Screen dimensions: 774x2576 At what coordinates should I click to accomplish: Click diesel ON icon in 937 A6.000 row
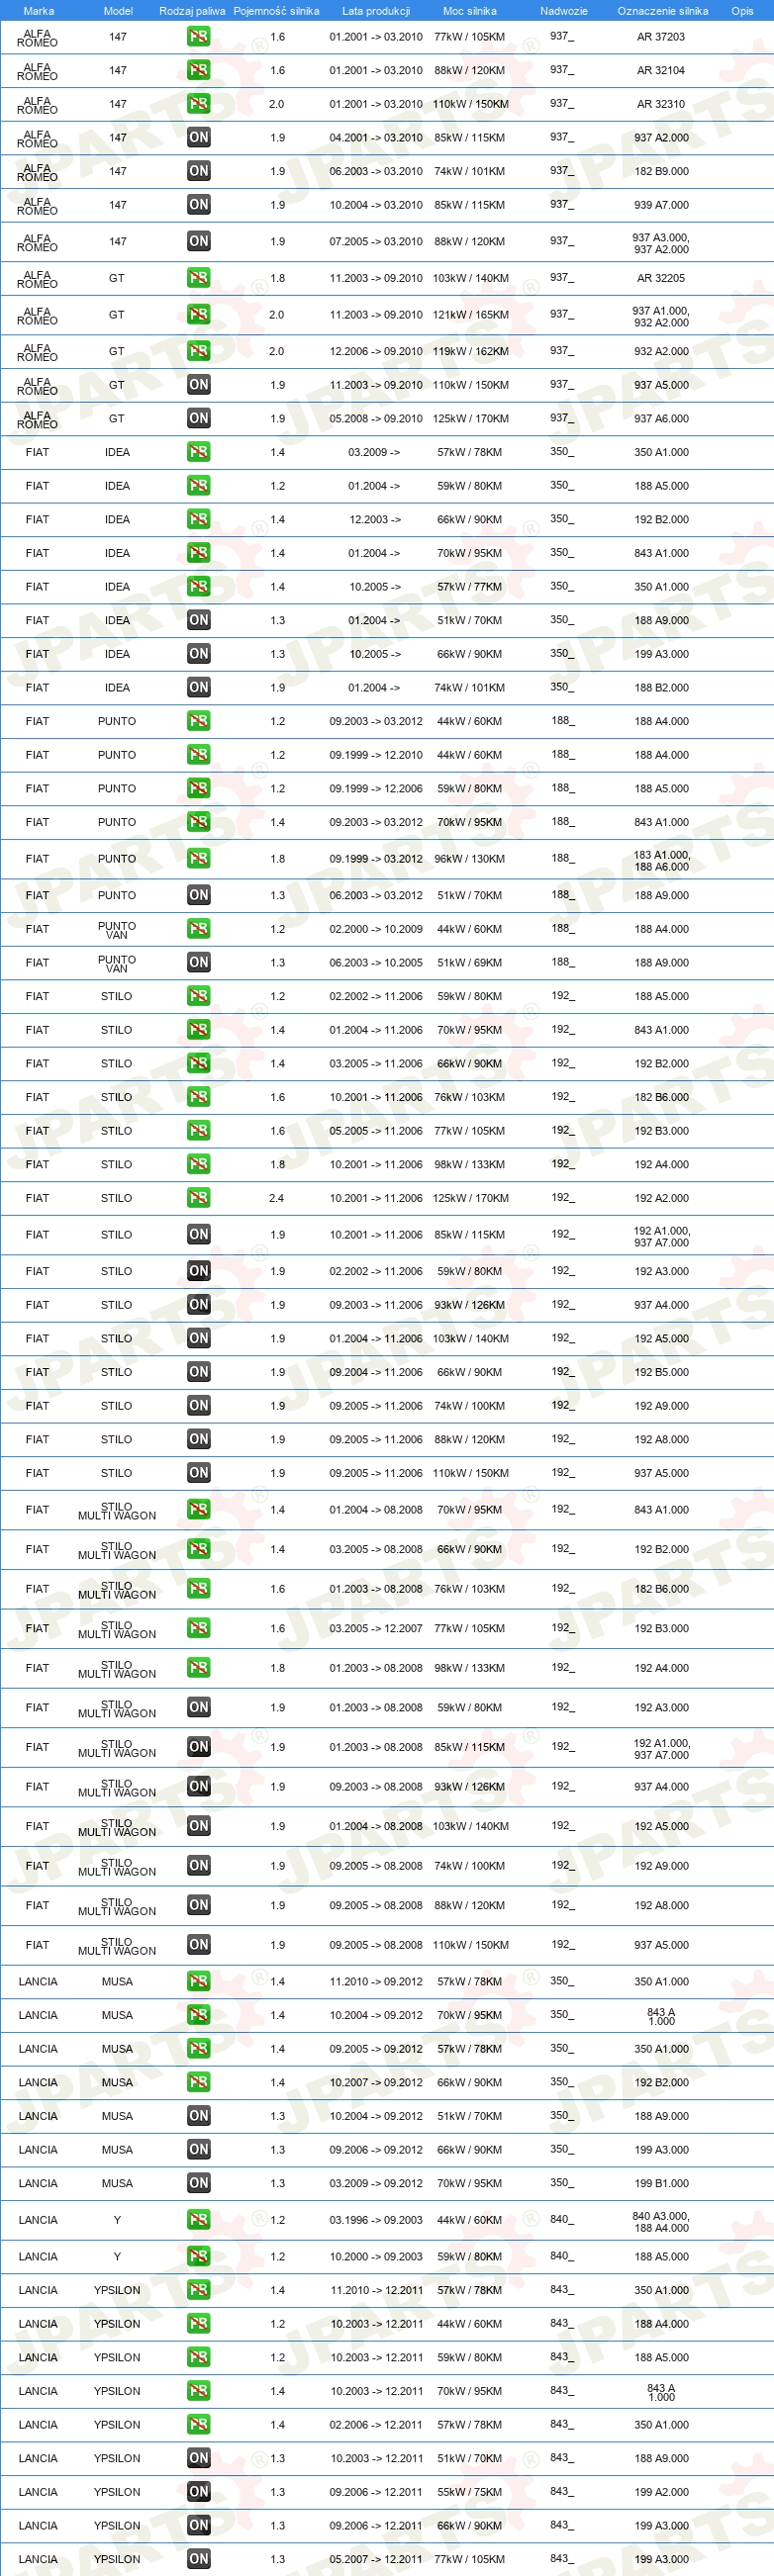tap(199, 419)
